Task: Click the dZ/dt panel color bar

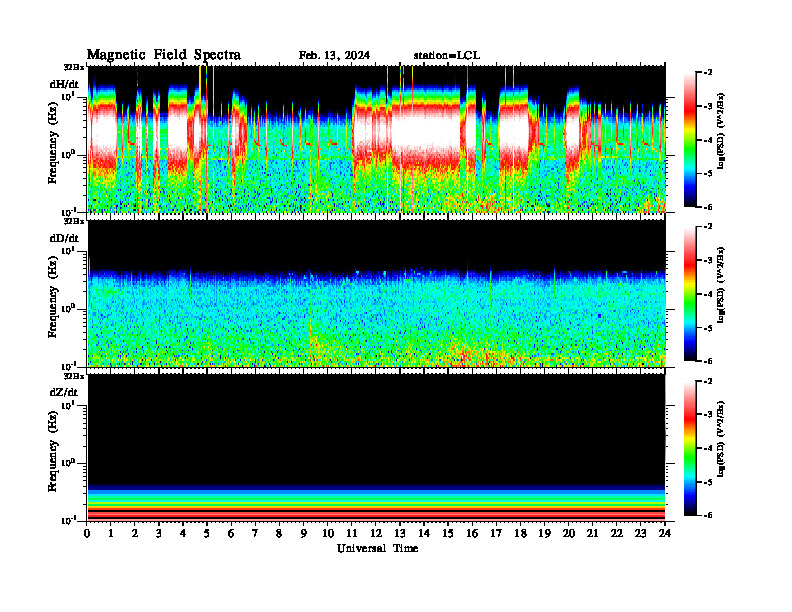Action: [690, 448]
